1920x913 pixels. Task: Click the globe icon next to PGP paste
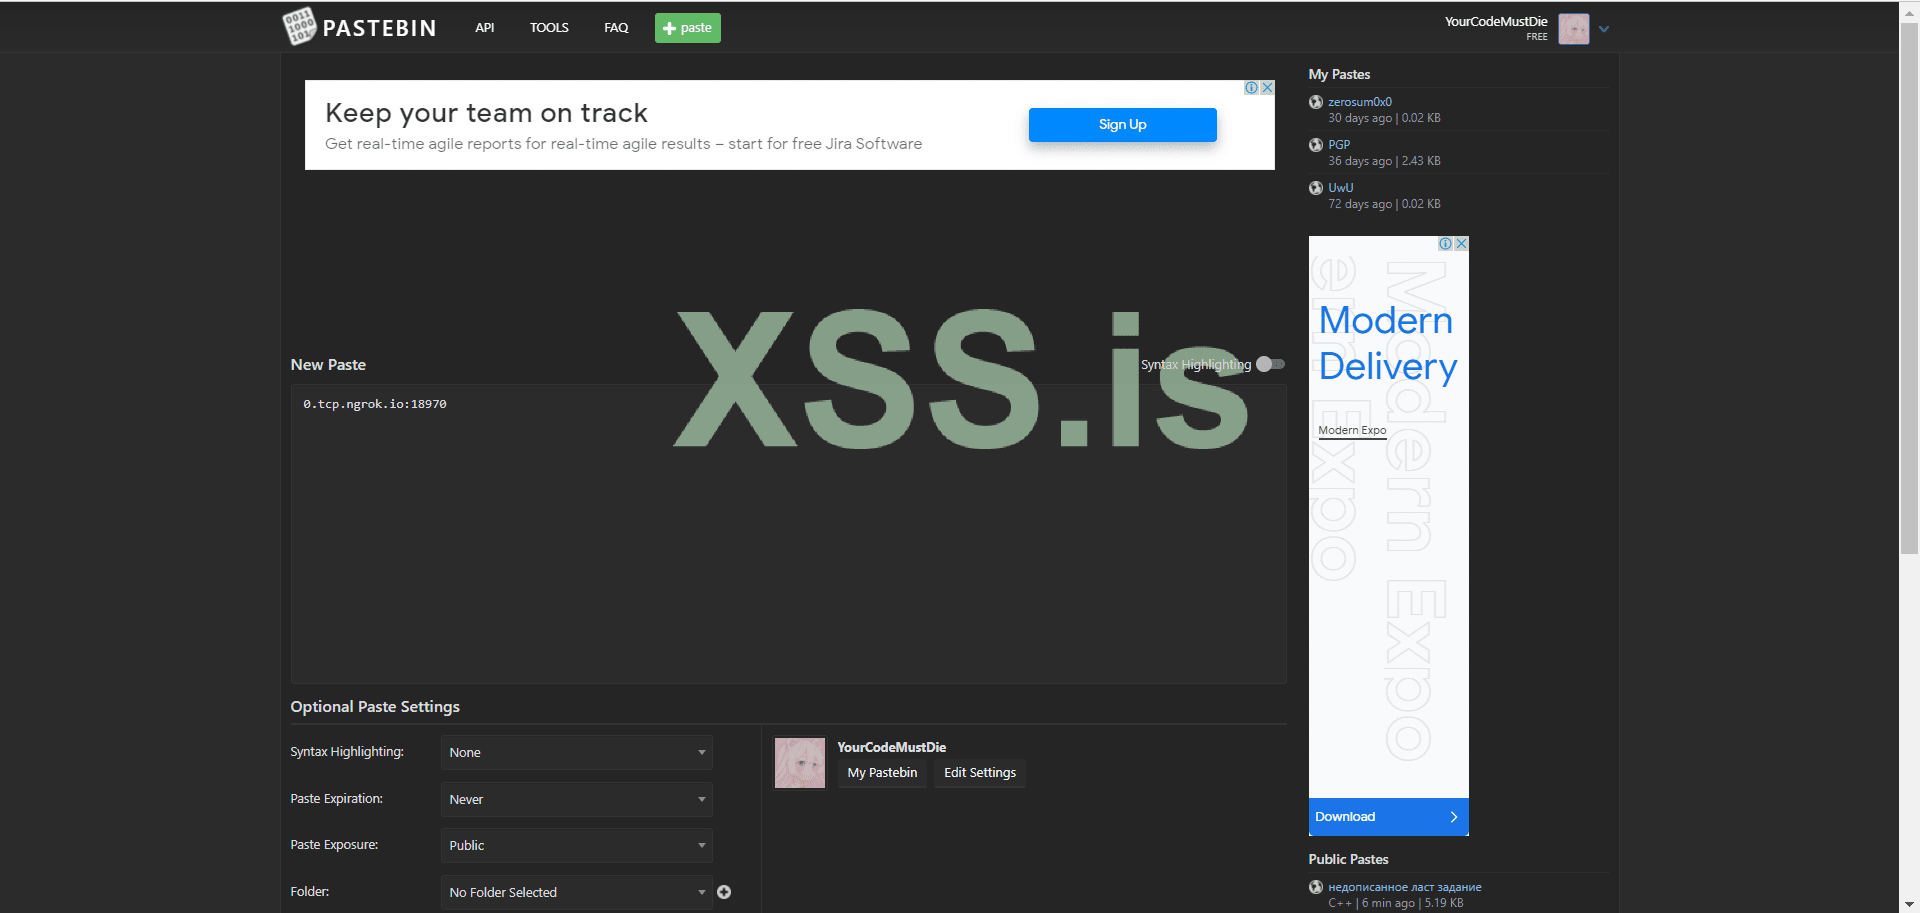1316,145
